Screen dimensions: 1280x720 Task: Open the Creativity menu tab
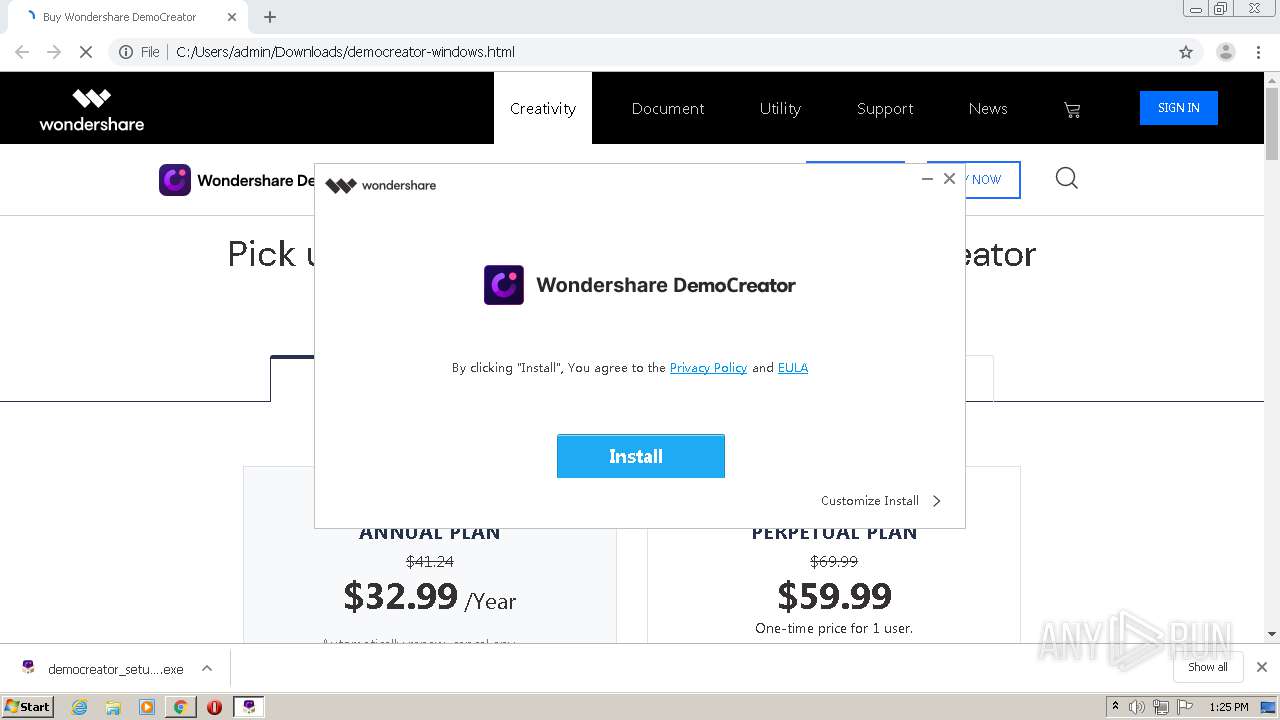click(x=543, y=109)
